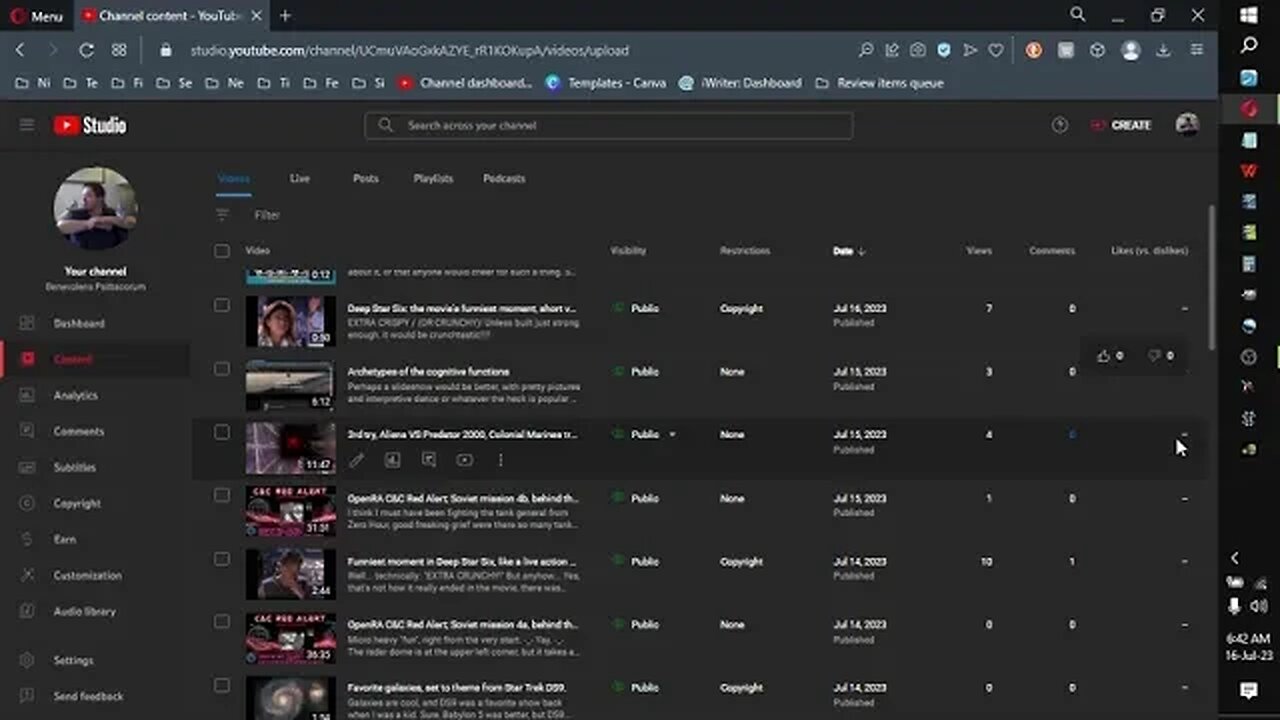Open the account avatar menu in Studio header
This screenshot has width=1280, height=720.
(1187, 125)
